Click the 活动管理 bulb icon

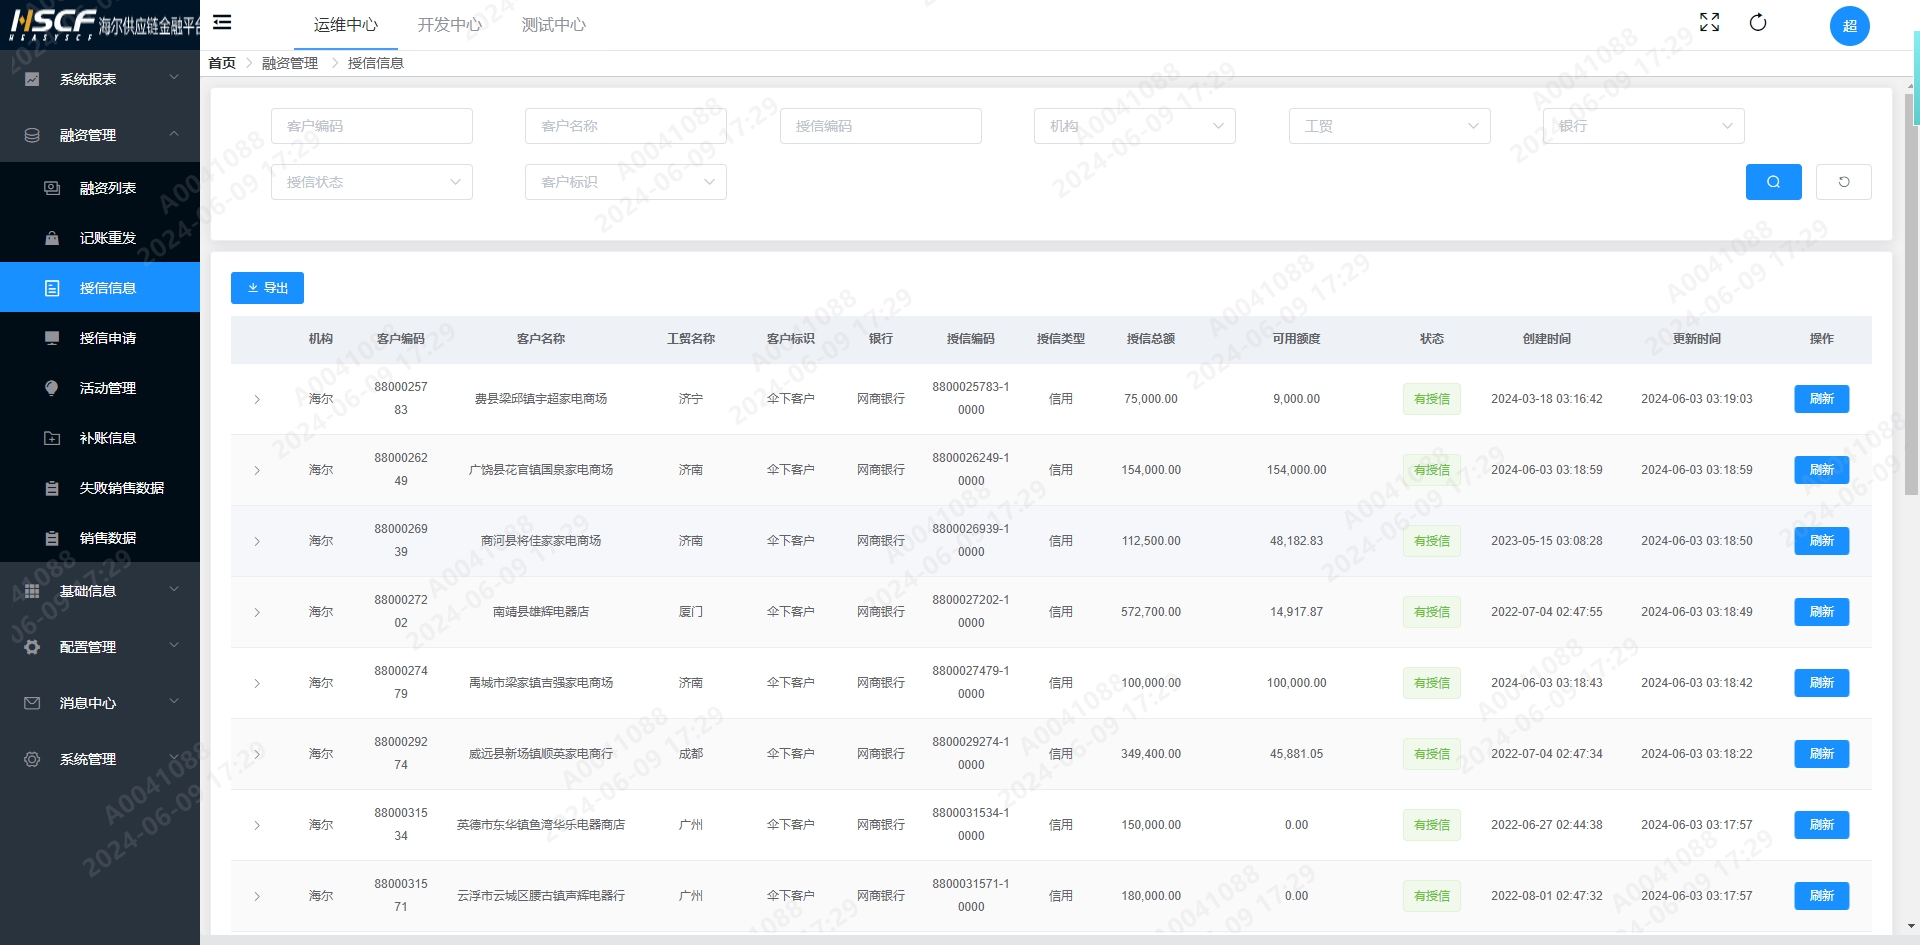click(52, 388)
